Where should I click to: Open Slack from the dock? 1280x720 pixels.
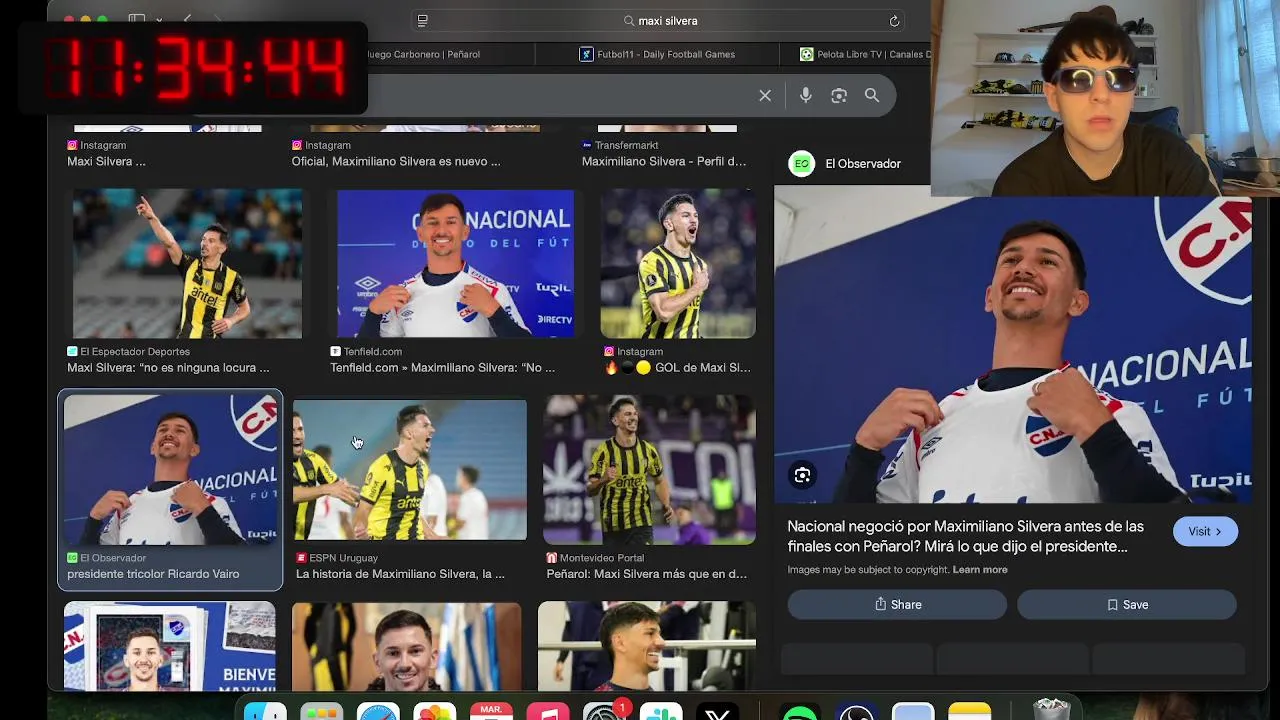tap(661, 712)
